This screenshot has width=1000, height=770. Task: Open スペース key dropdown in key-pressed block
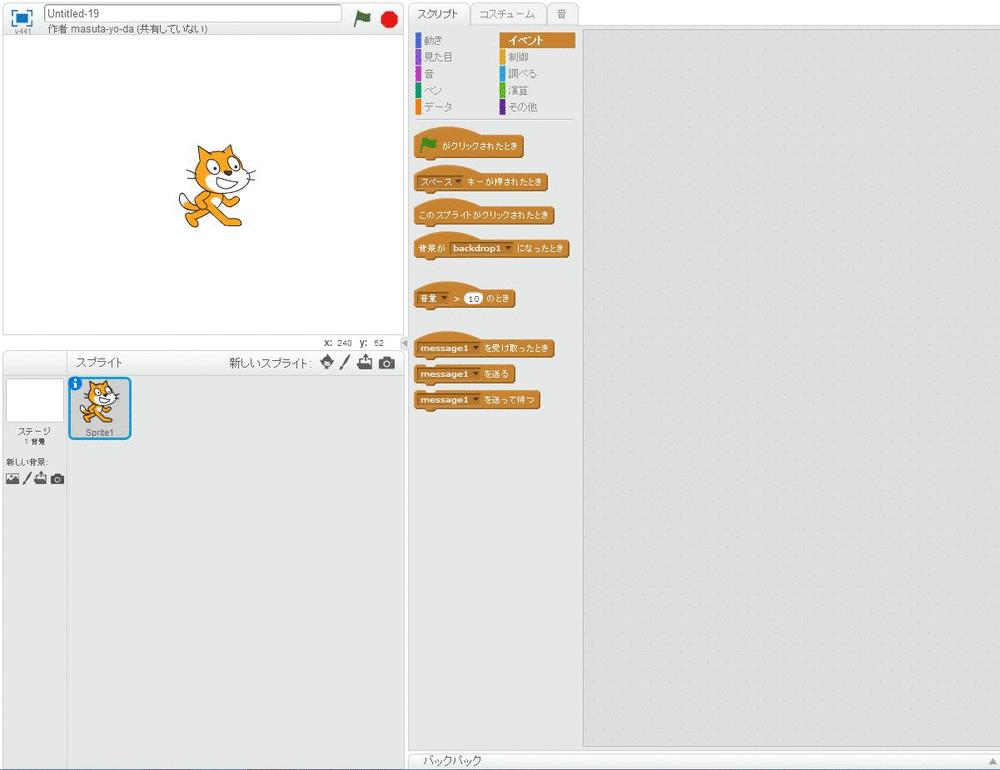click(x=440, y=182)
